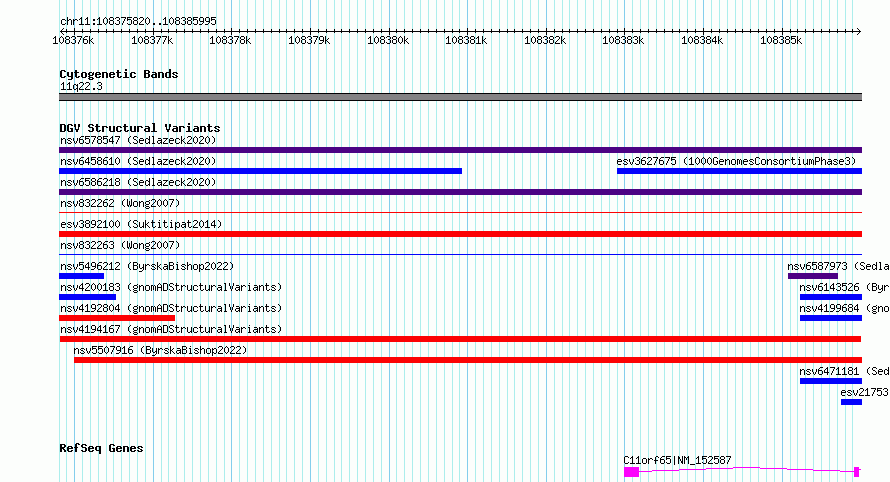
Task: Click the esv3892100 red variant bar
Action: [460, 234]
